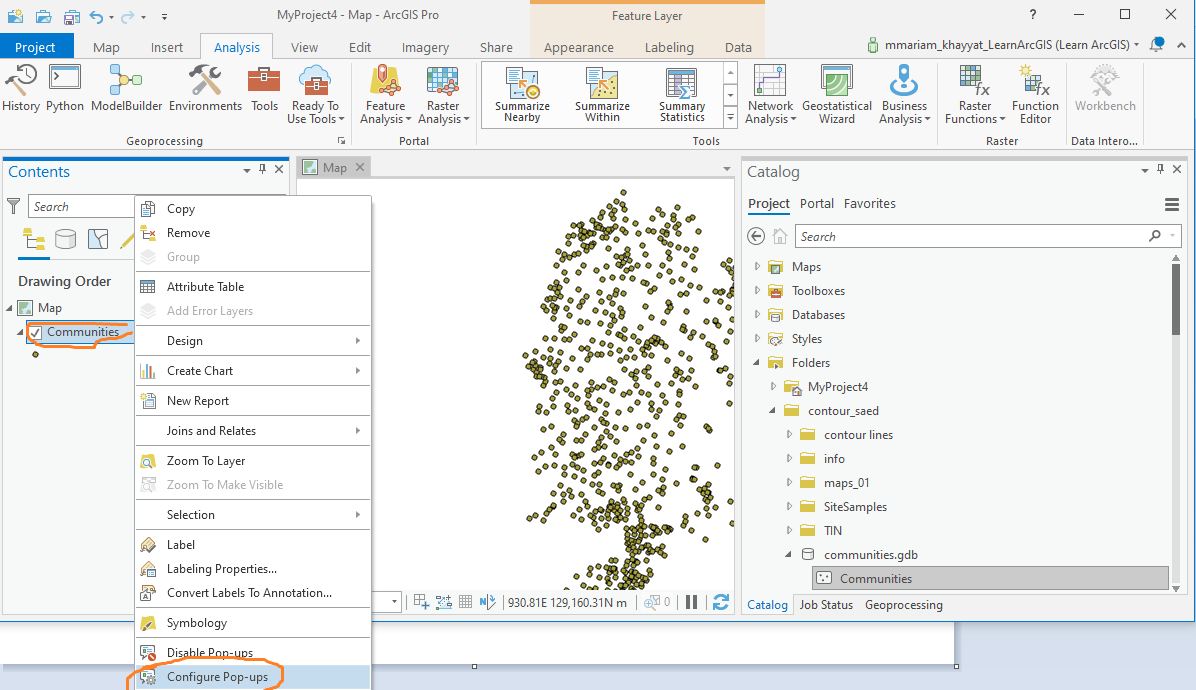
Task: Pause map drawing
Action: click(692, 602)
